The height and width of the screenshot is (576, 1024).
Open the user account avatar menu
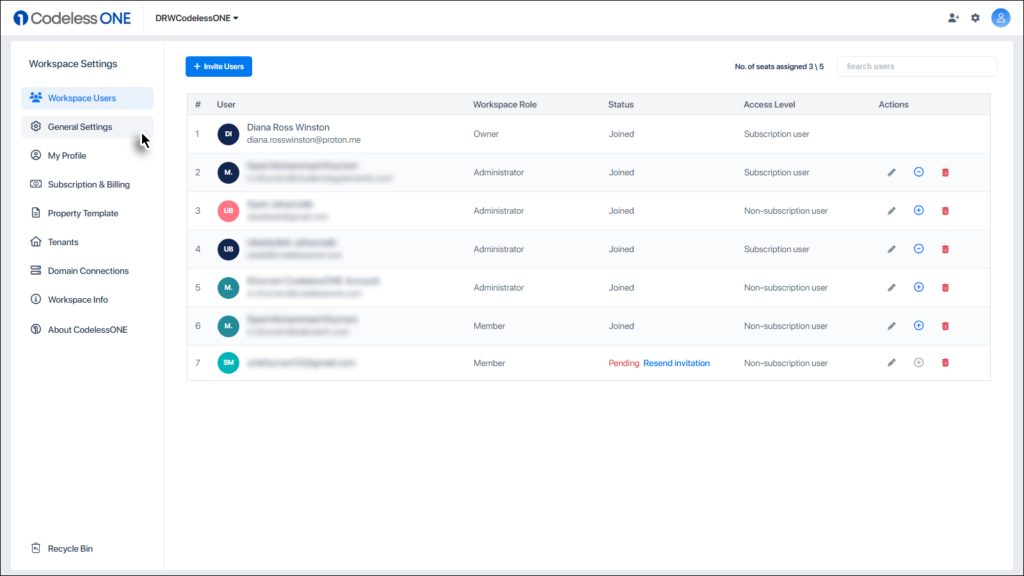pos(1000,18)
